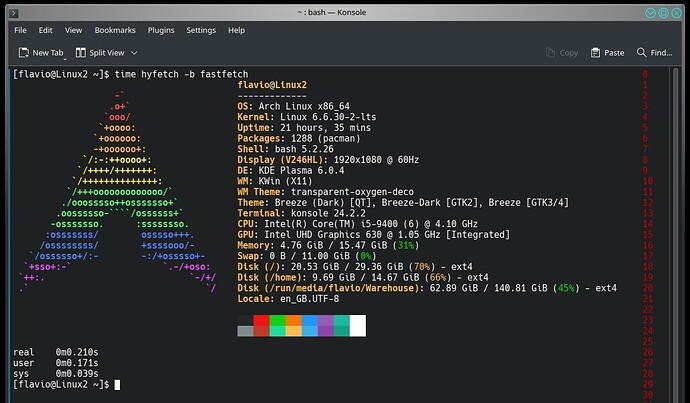
Task: Open Find with the magnifier icon
Action: coord(641,52)
